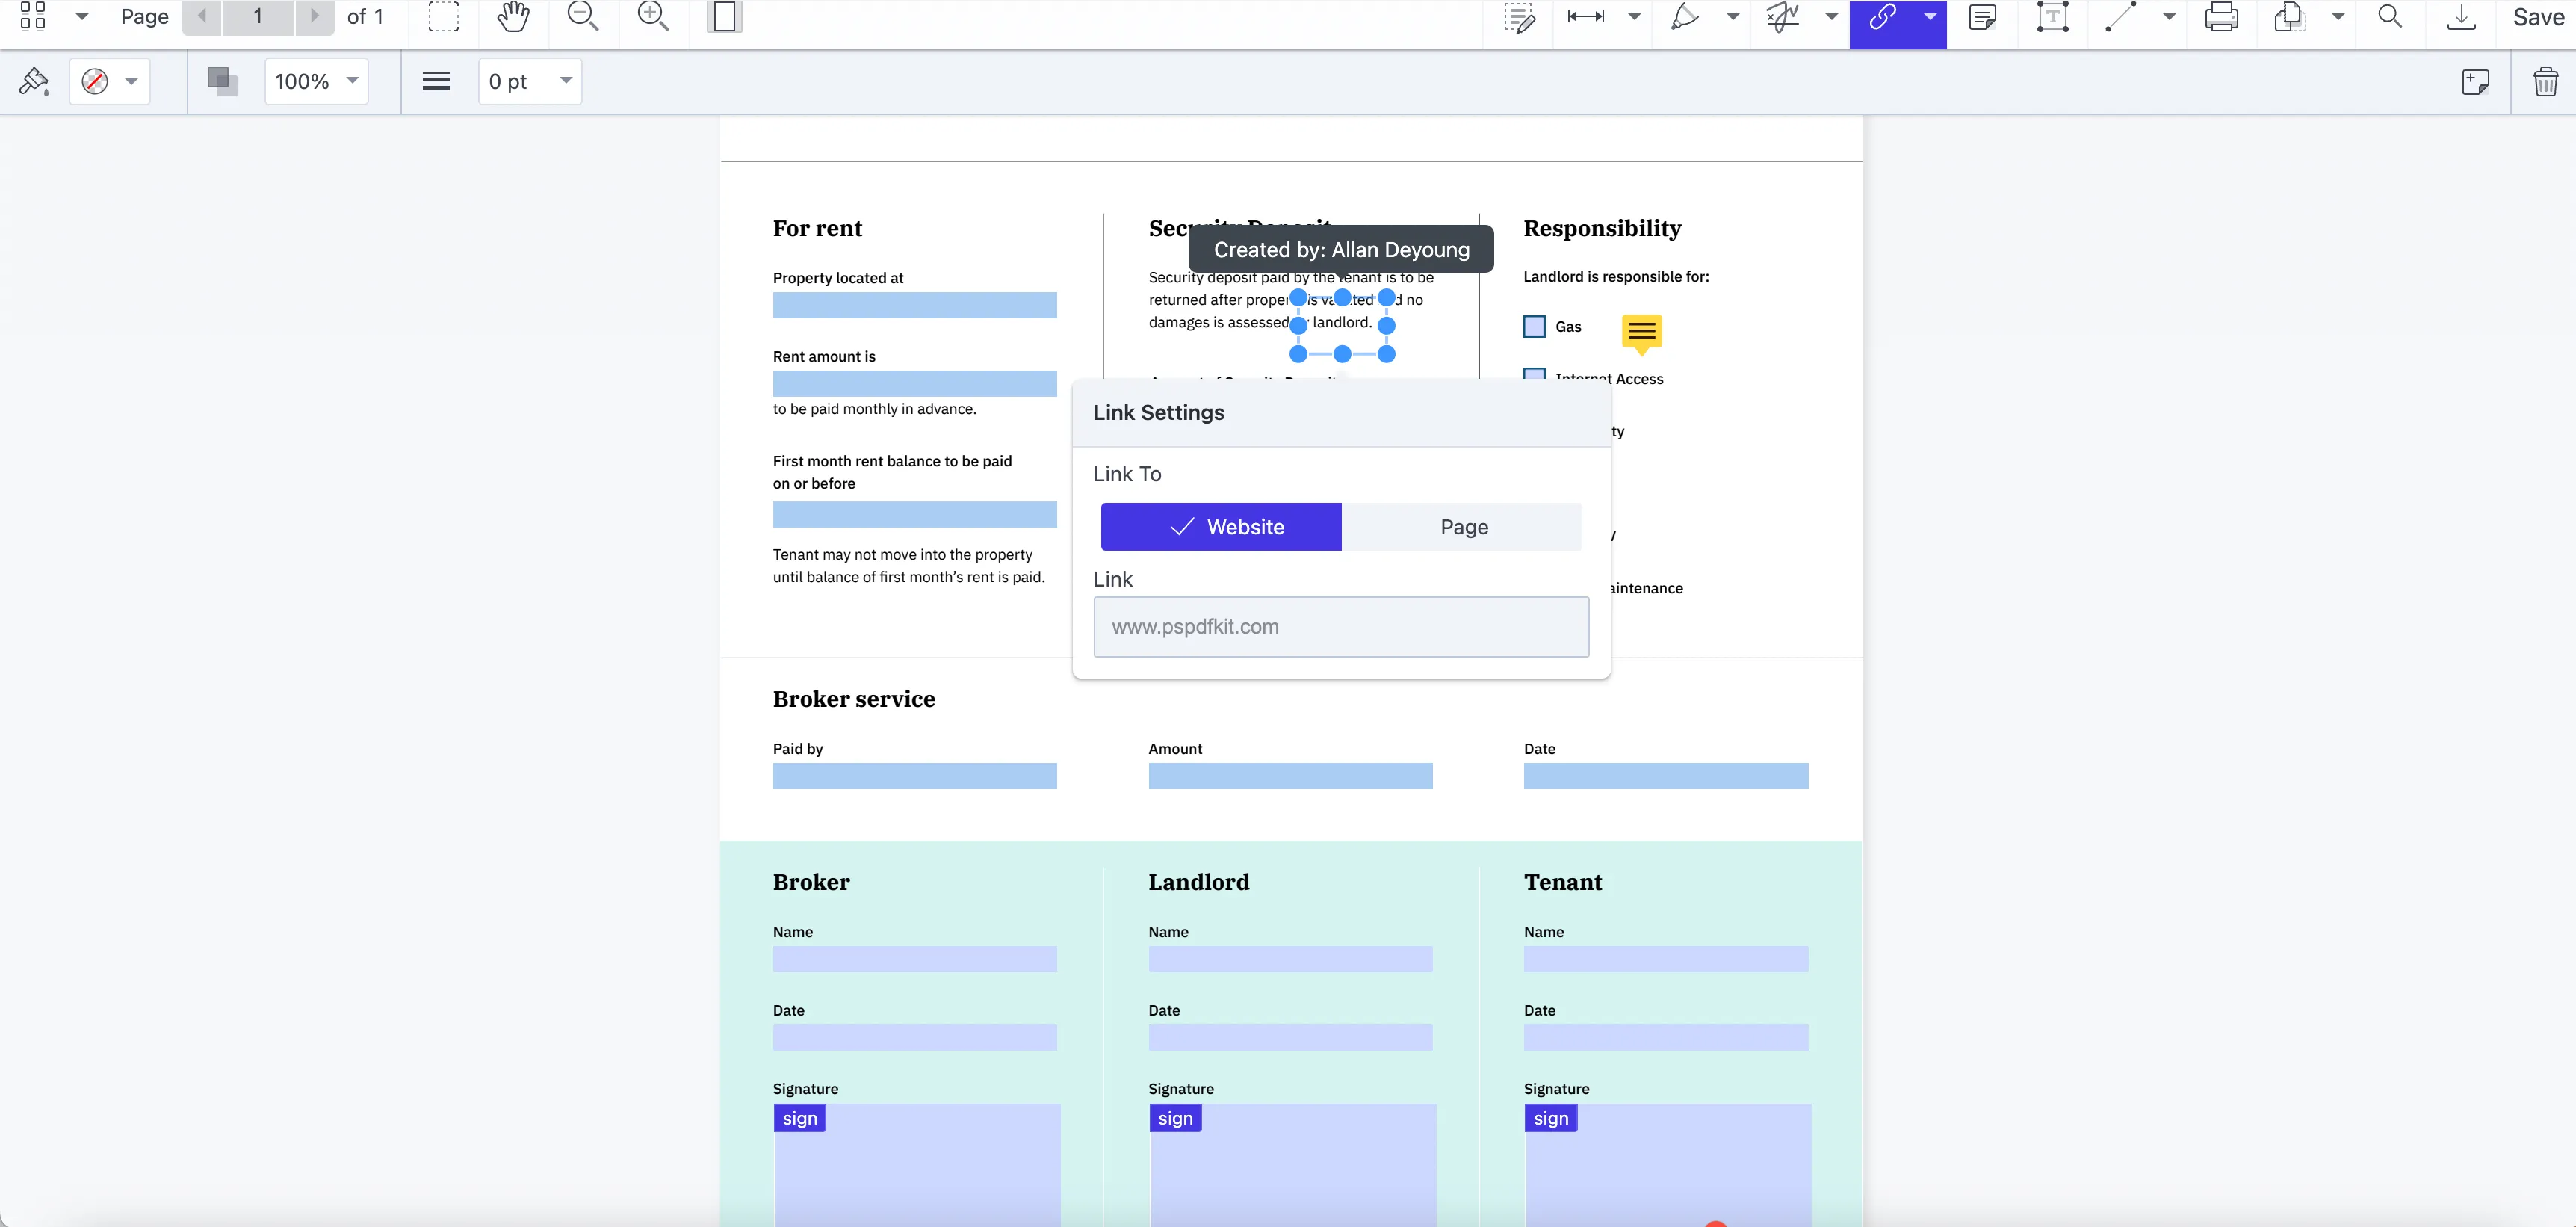
Task: Select the note annotation tool
Action: click(1982, 17)
